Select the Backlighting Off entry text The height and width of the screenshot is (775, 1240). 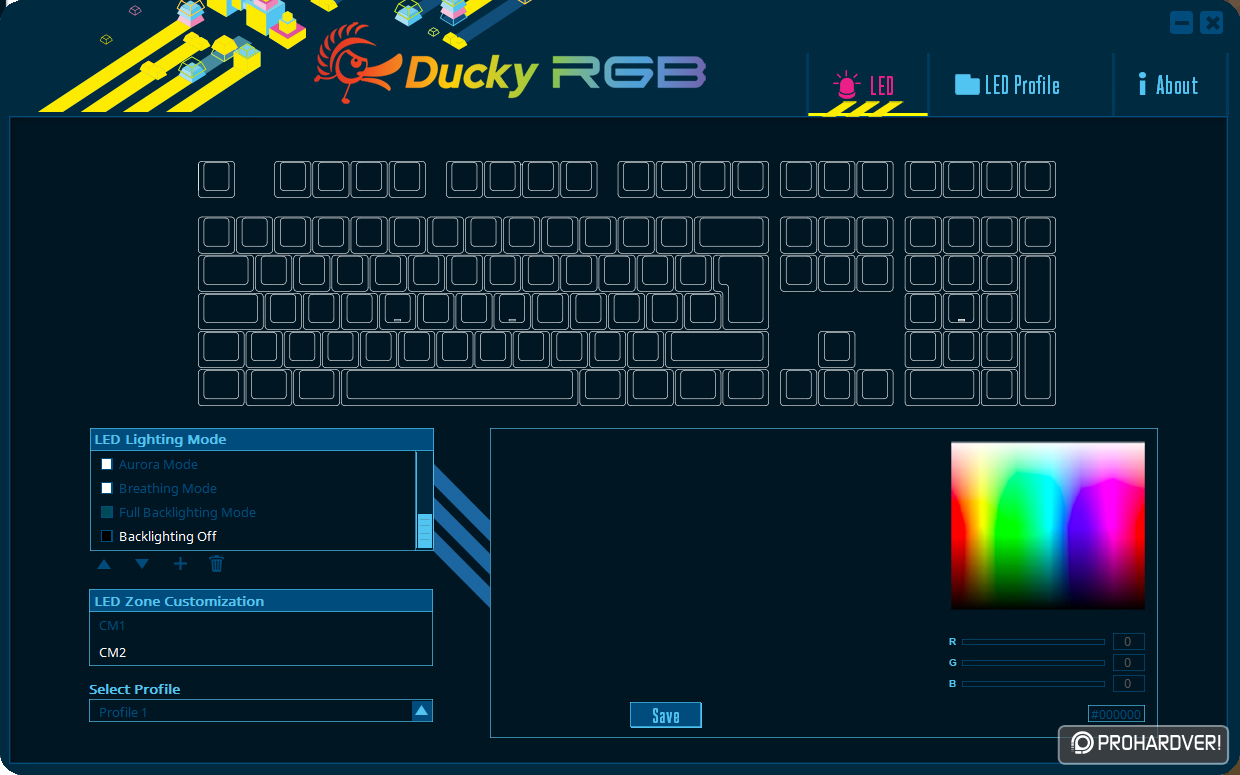pos(168,536)
